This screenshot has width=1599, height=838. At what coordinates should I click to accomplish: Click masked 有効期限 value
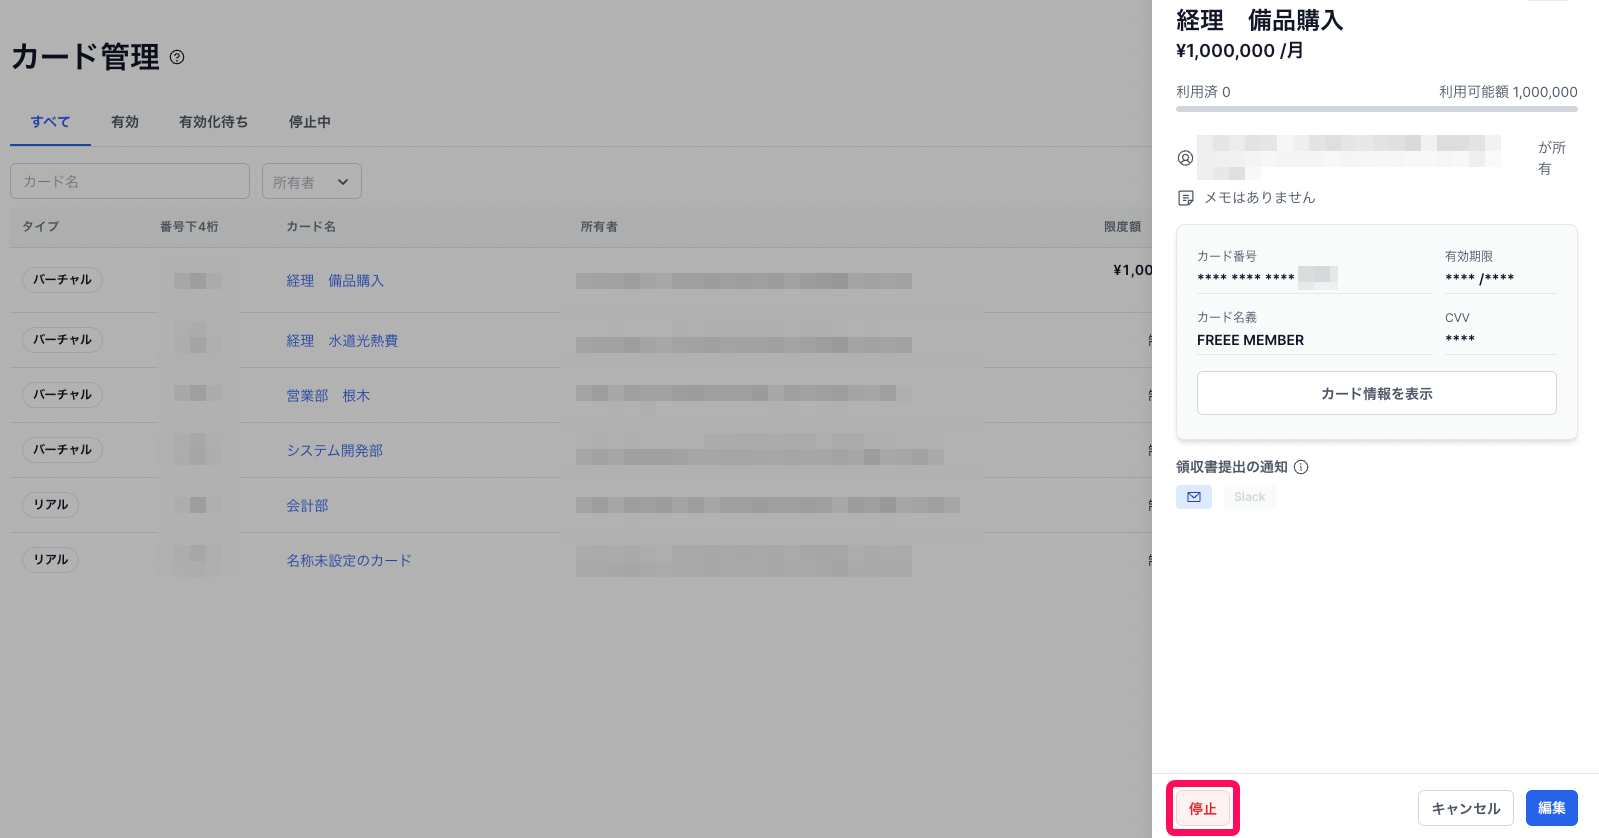(1480, 278)
